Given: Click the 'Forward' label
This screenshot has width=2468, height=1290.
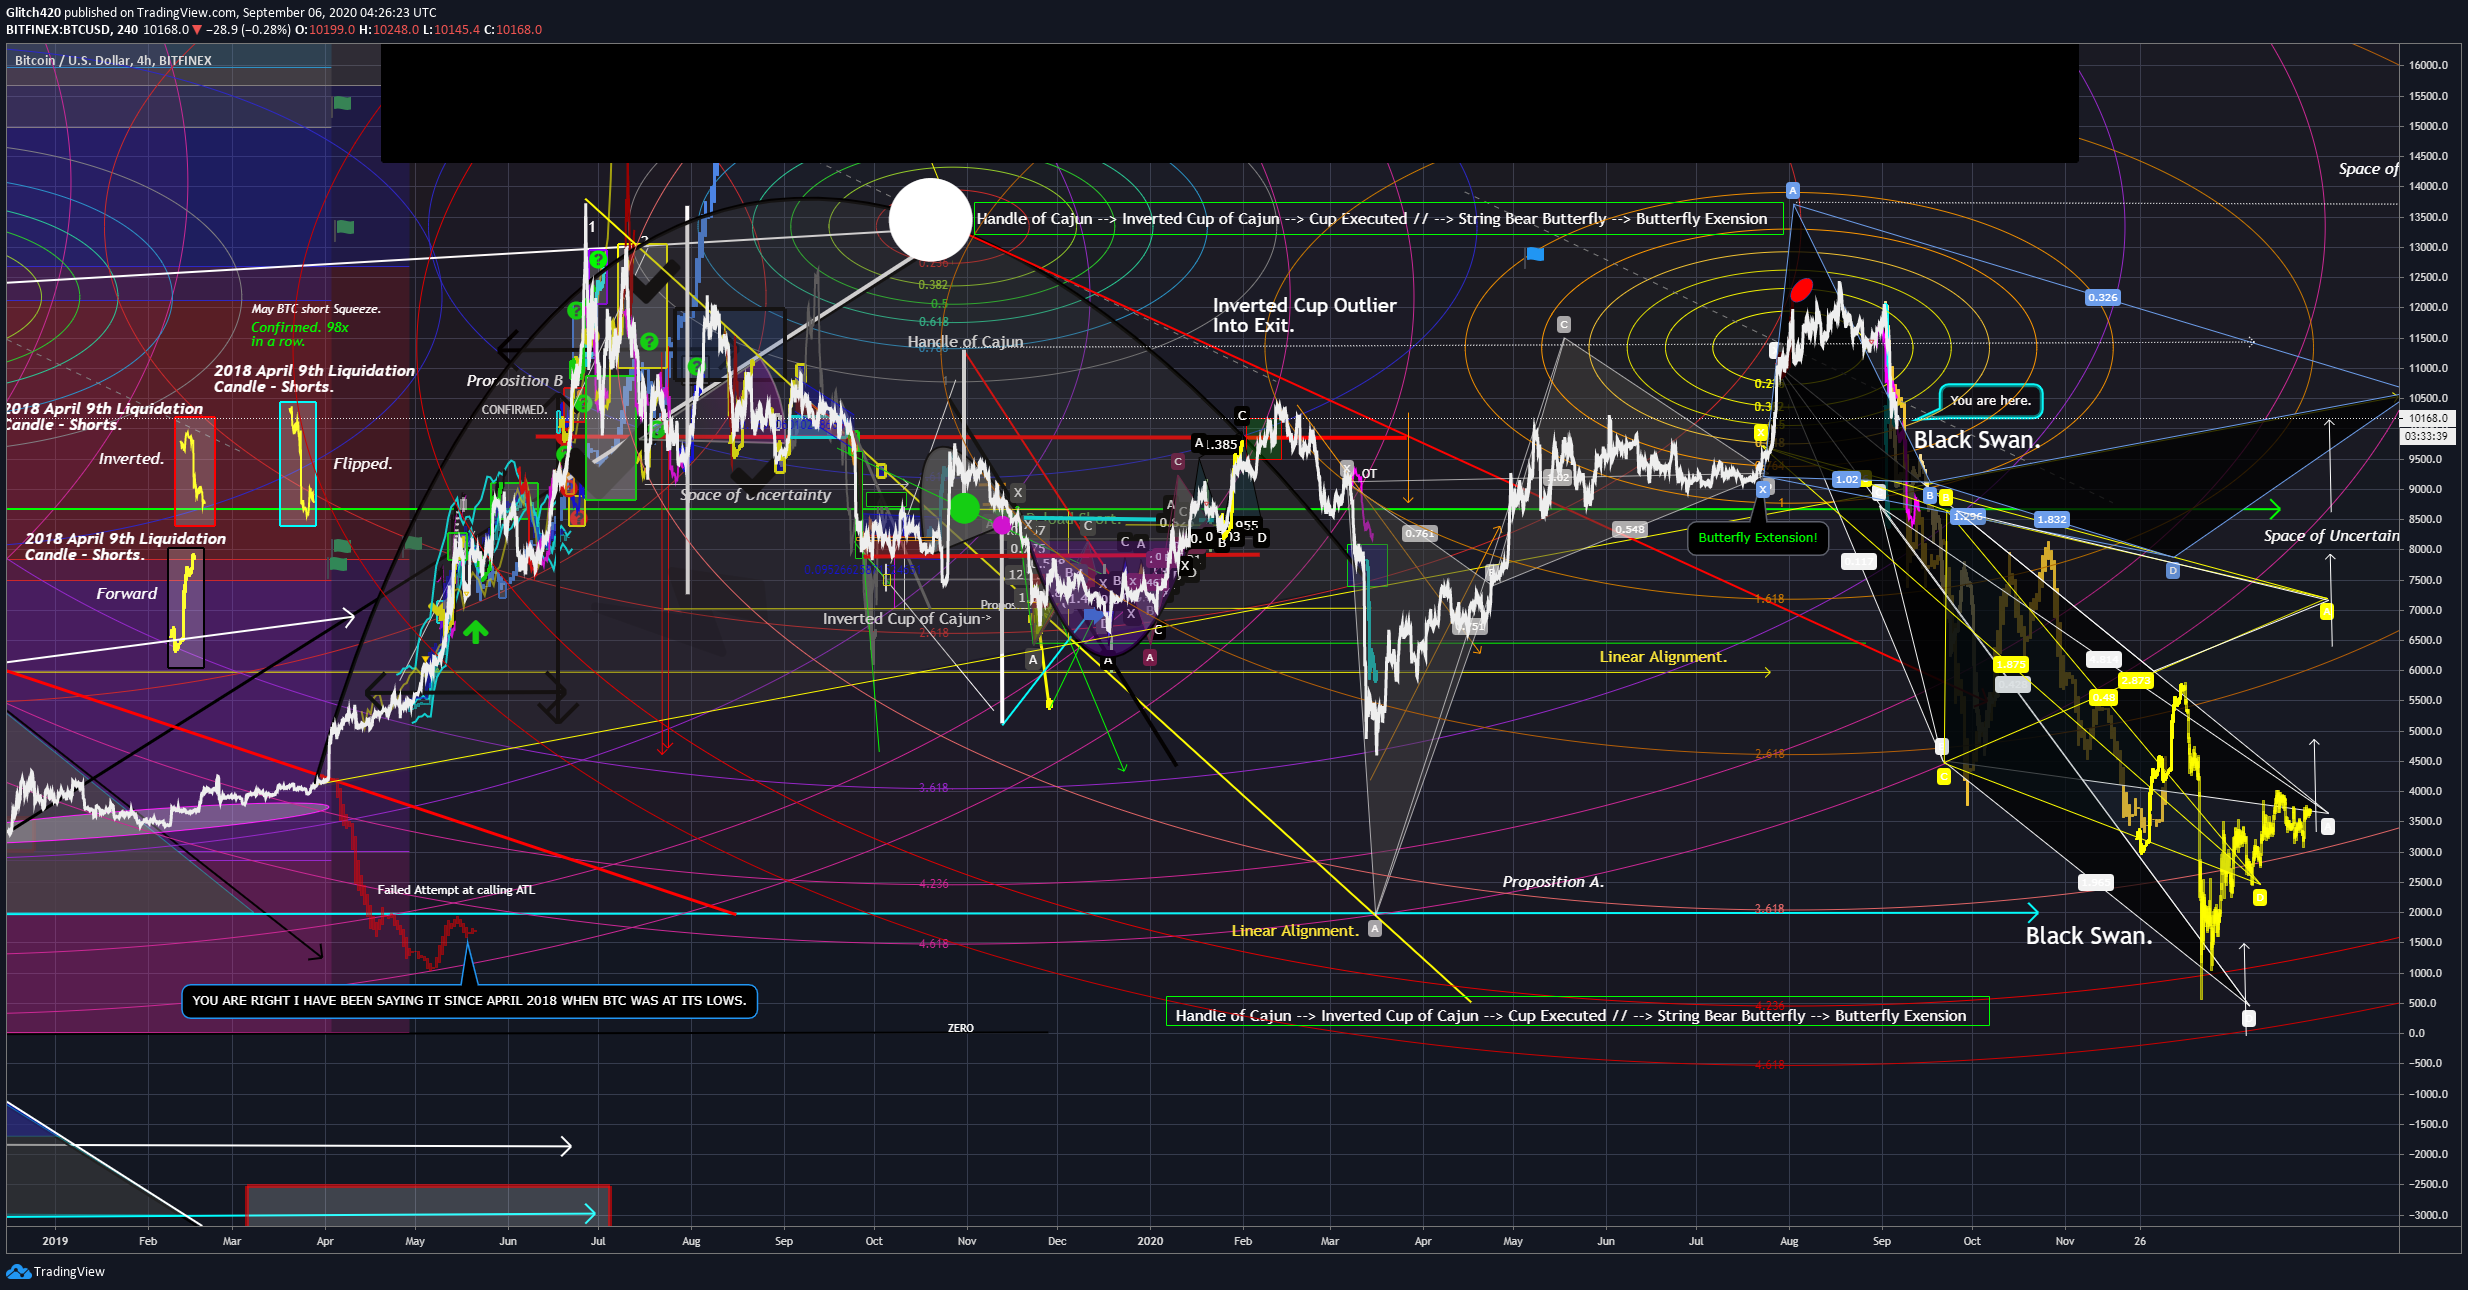Looking at the screenshot, I should tap(127, 593).
